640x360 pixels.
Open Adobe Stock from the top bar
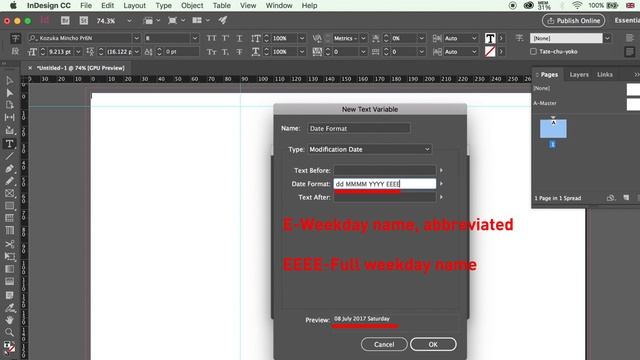84,20
